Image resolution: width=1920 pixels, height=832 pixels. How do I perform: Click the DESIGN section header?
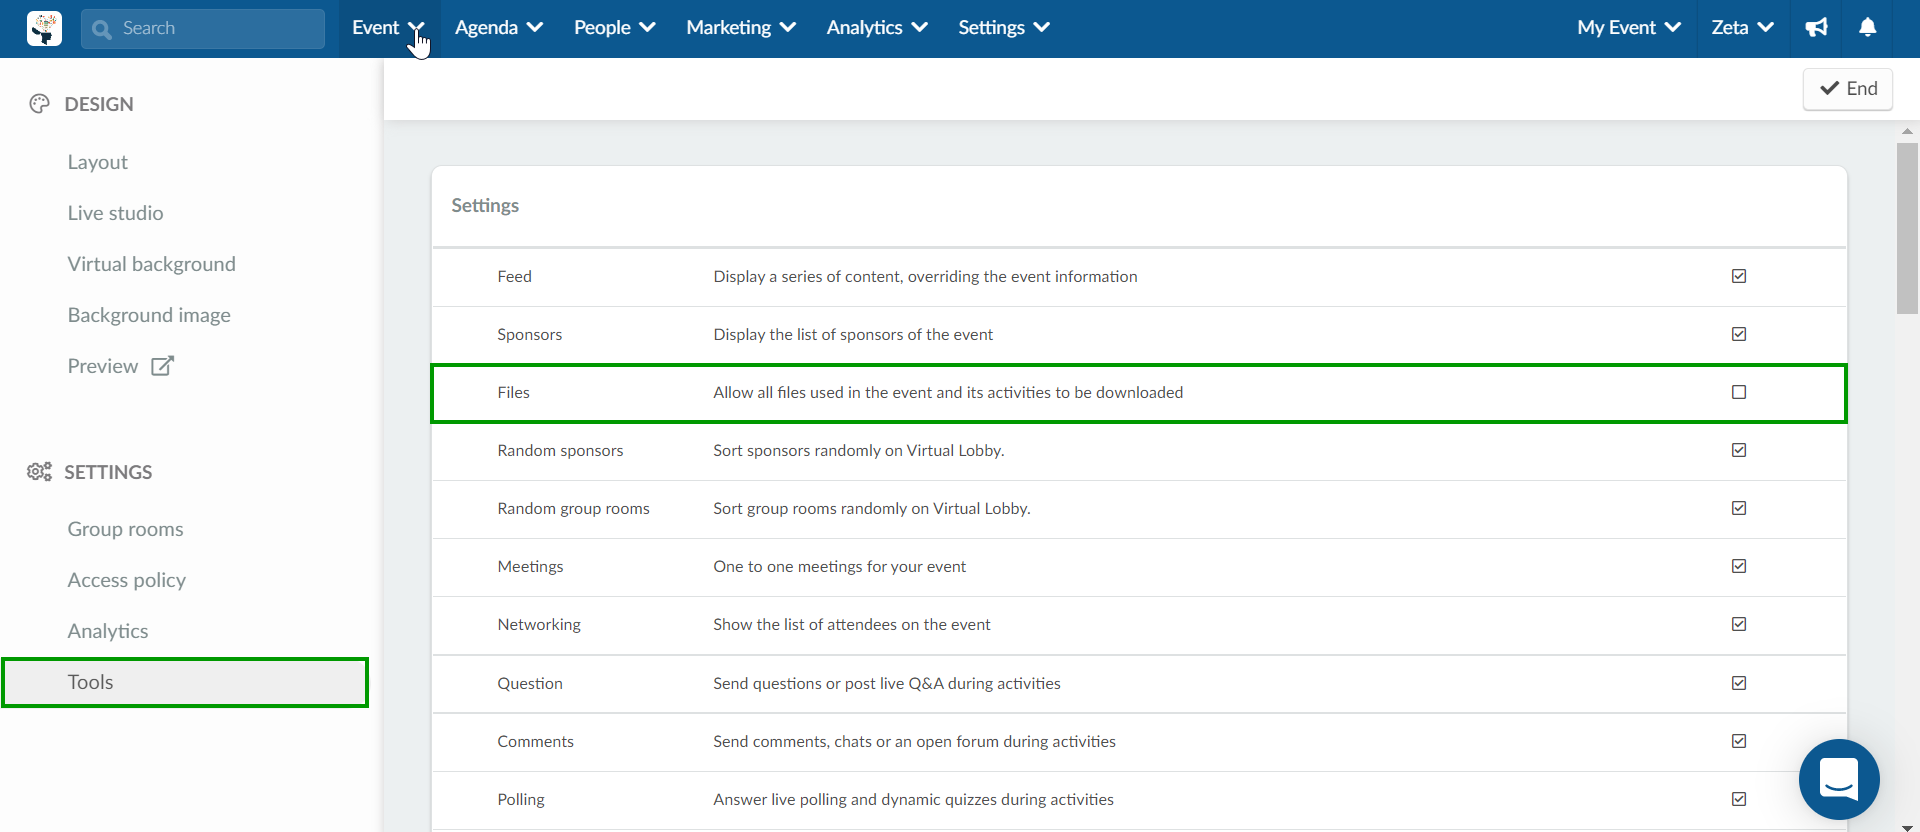[x=99, y=104]
